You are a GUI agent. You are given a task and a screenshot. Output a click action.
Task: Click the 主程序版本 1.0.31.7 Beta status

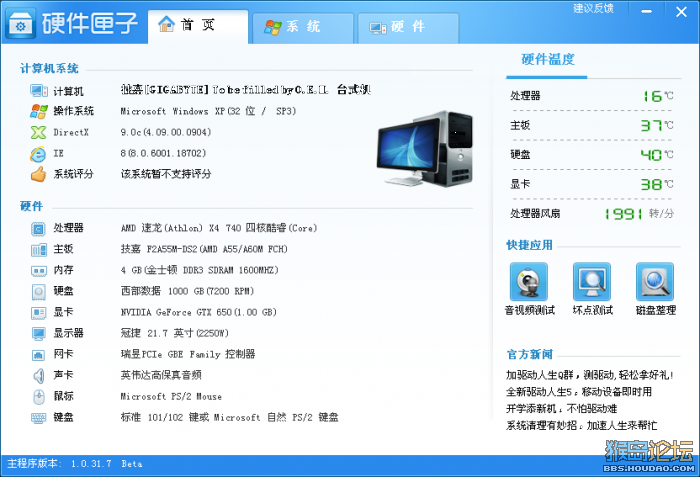point(75,464)
